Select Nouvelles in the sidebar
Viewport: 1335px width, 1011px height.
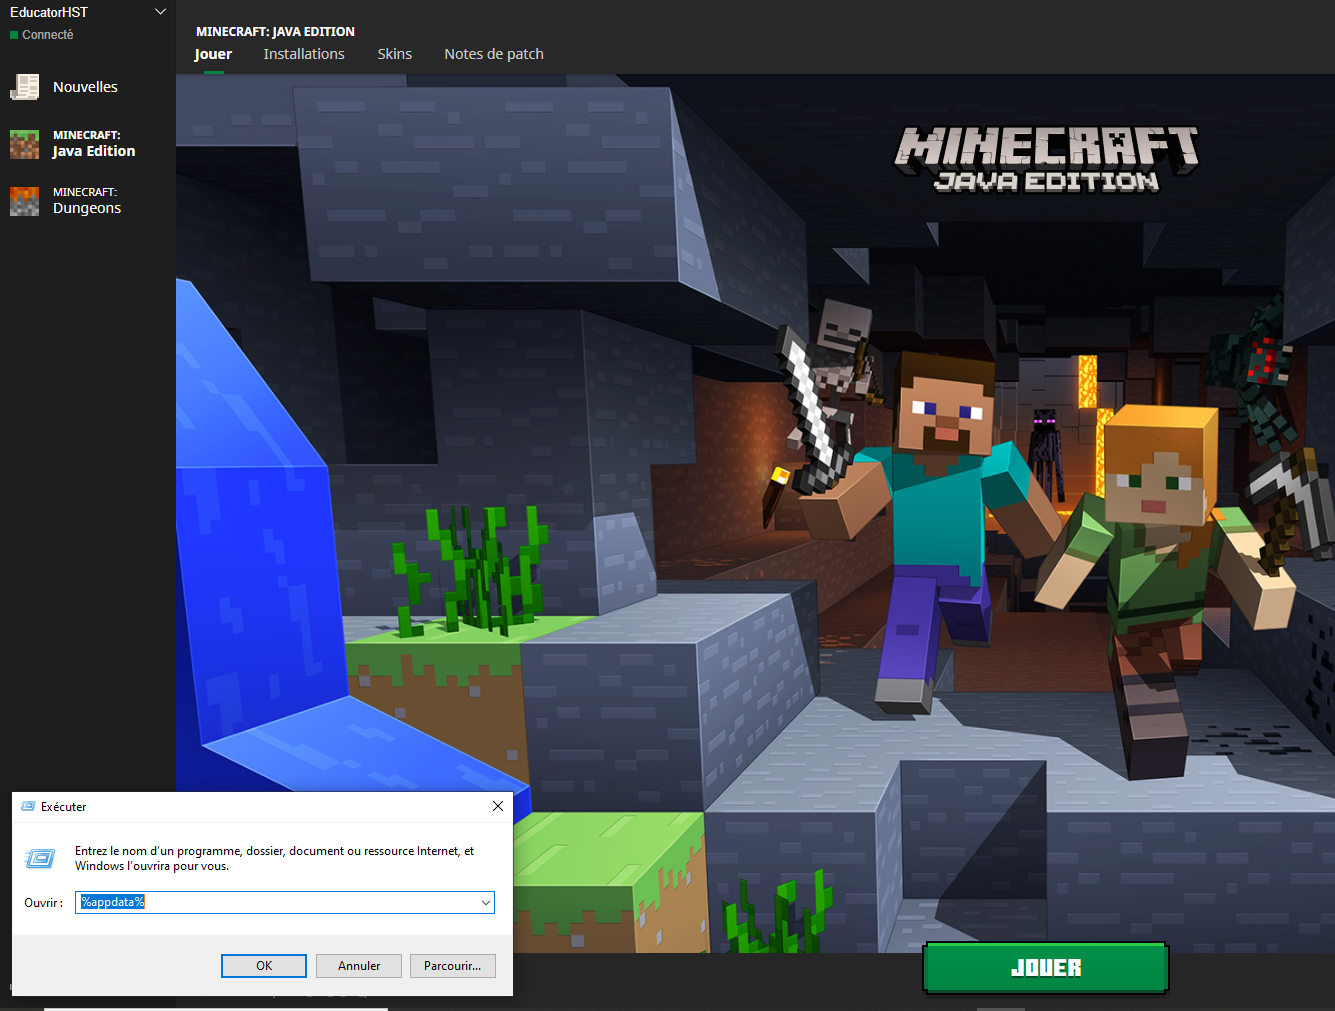(x=85, y=87)
